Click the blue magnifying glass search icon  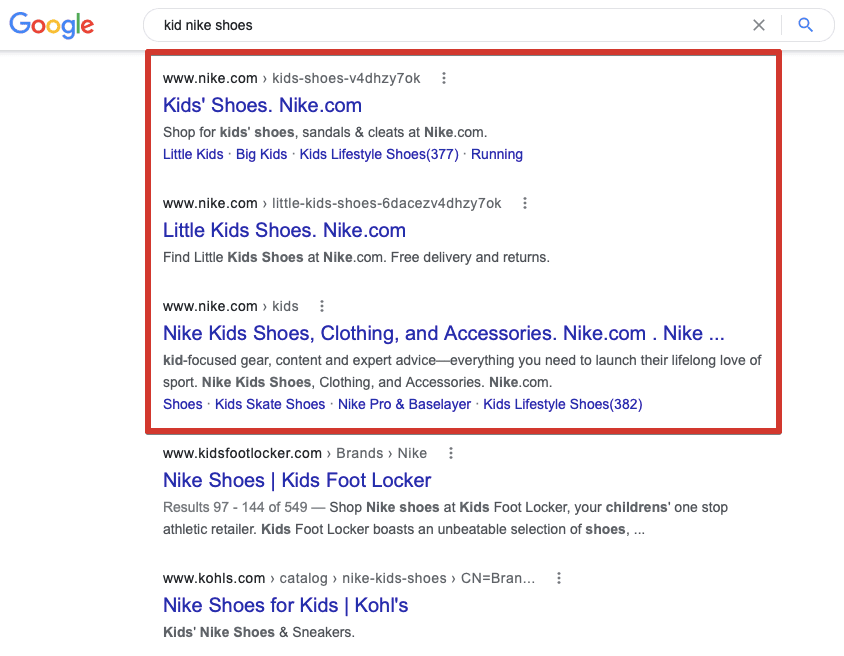pyautogui.click(x=805, y=25)
